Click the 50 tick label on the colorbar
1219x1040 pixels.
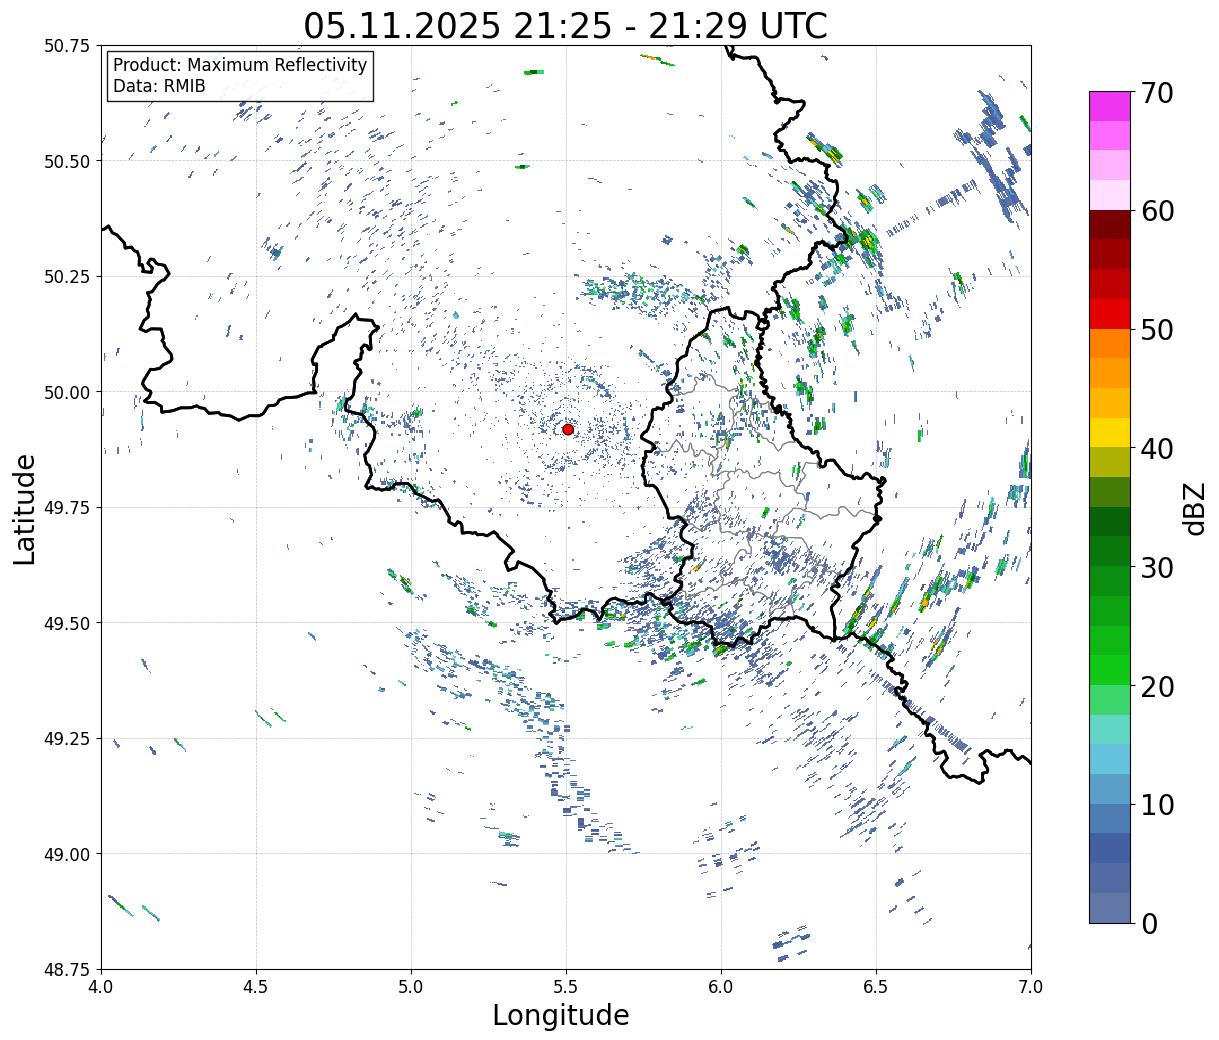click(x=1157, y=330)
